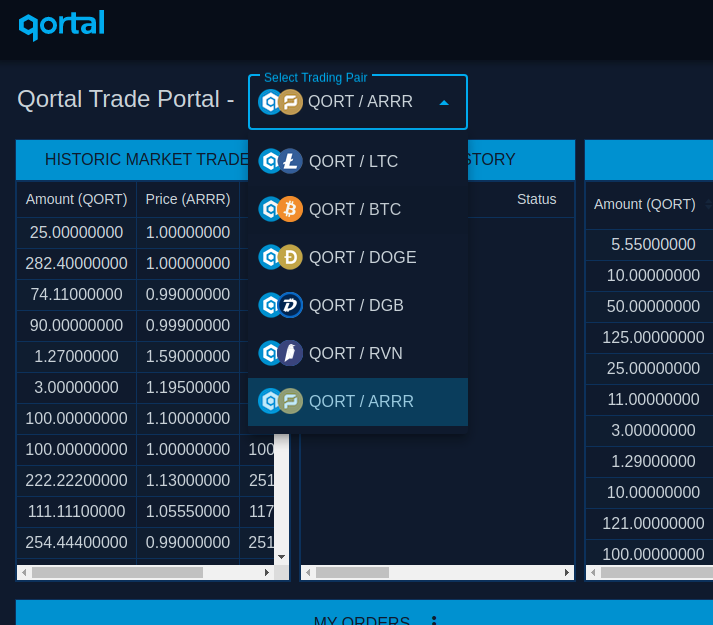Click the history panel scrollbar right arrow
713x625 pixels.
tap(567, 572)
